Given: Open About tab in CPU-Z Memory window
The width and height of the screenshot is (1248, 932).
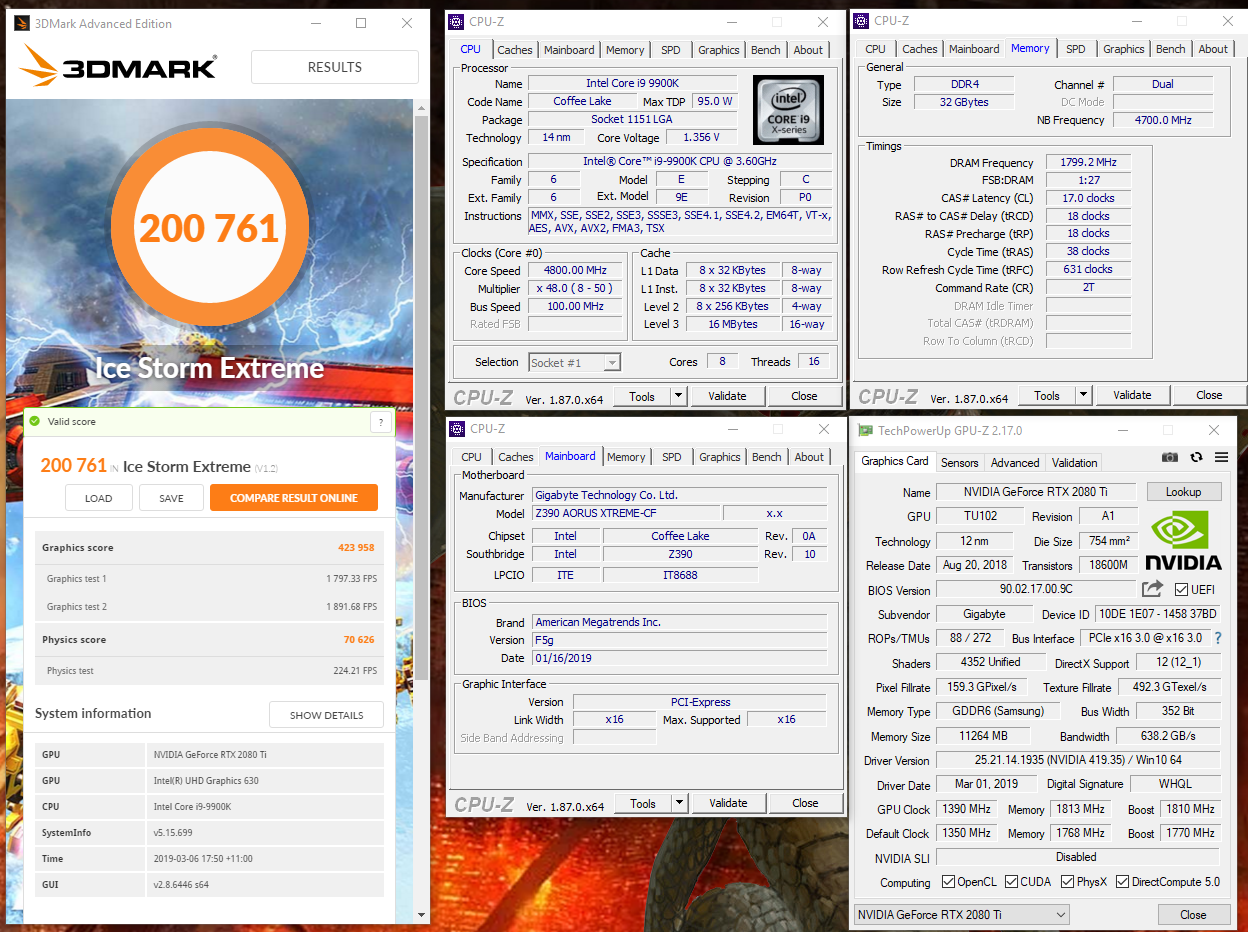Looking at the screenshot, I should pyautogui.click(x=1213, y=49).
